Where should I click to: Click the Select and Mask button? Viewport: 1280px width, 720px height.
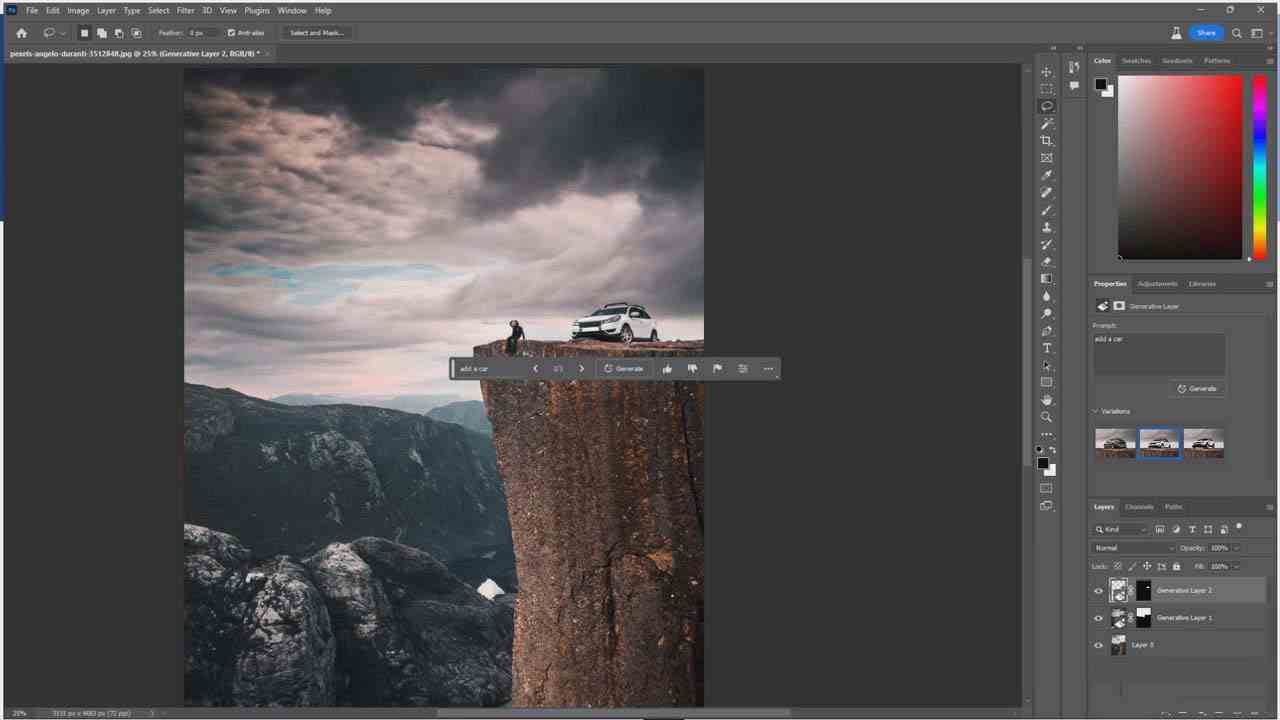tap(316, 32)
